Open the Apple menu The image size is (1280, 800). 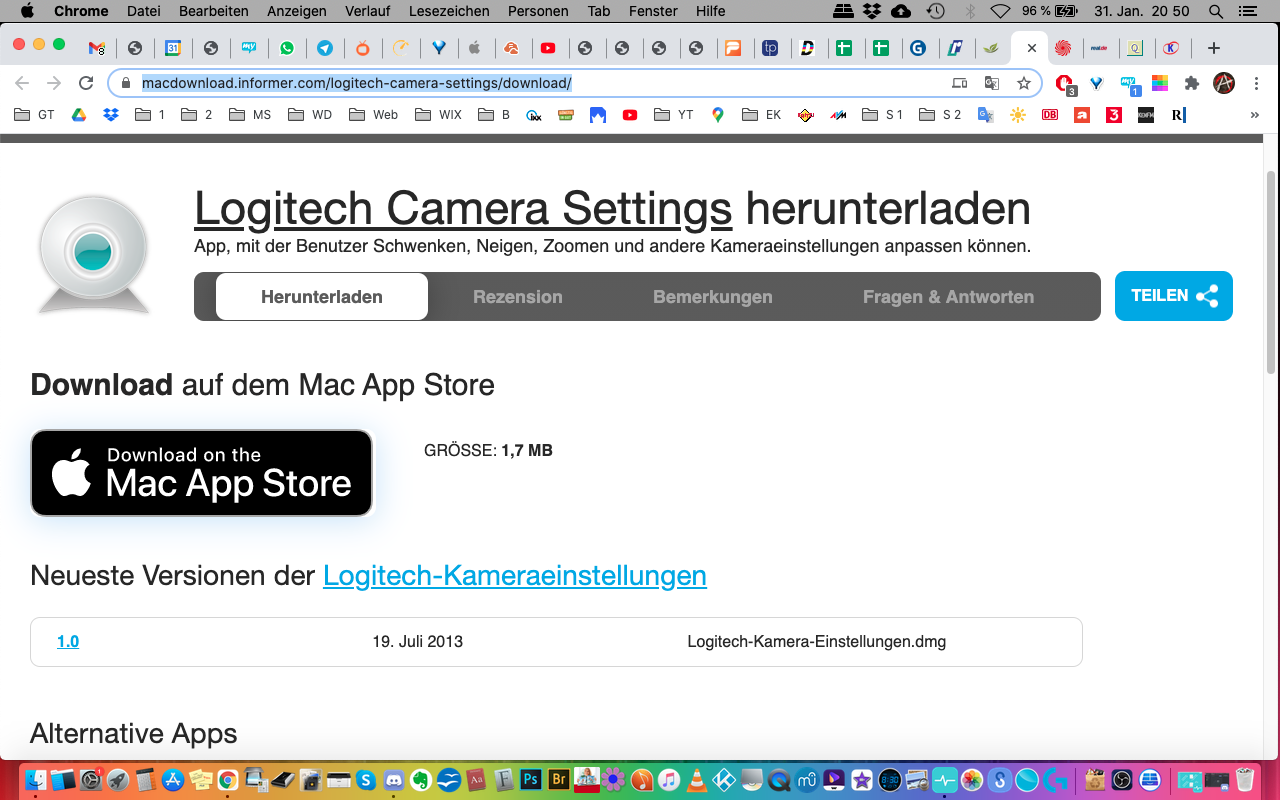[x=27, y=11]
